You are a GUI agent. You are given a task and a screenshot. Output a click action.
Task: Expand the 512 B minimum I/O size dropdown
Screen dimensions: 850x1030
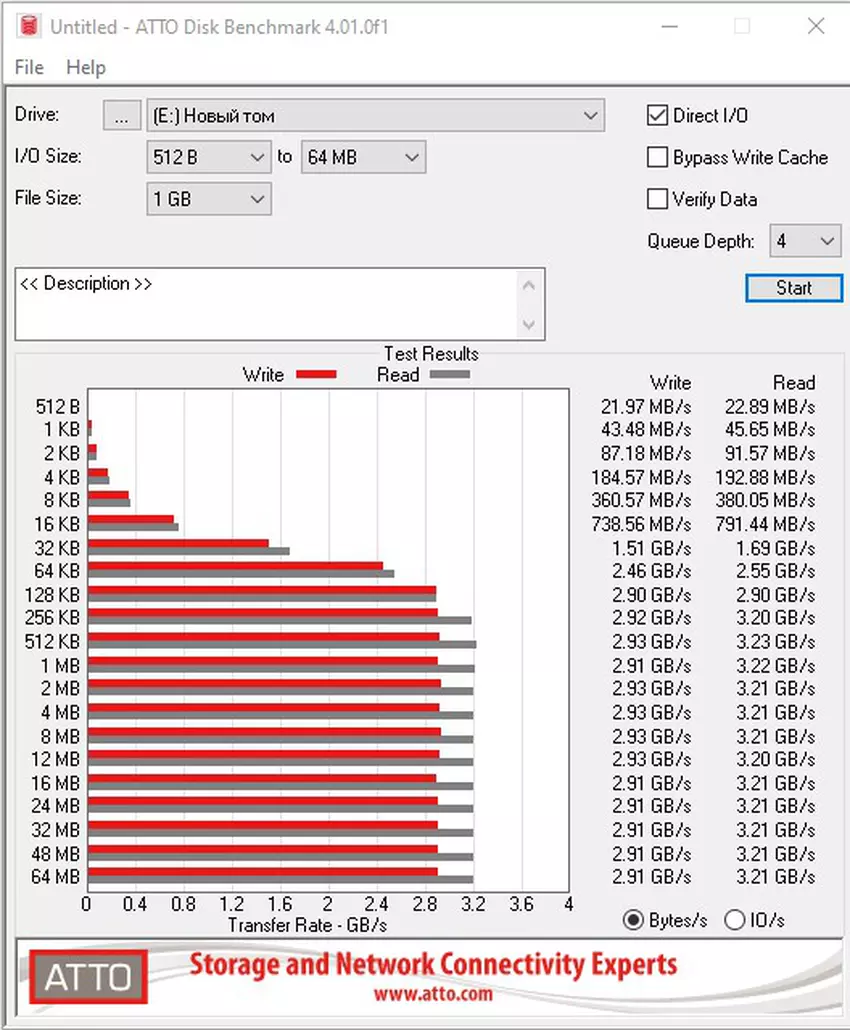[208, 157]
